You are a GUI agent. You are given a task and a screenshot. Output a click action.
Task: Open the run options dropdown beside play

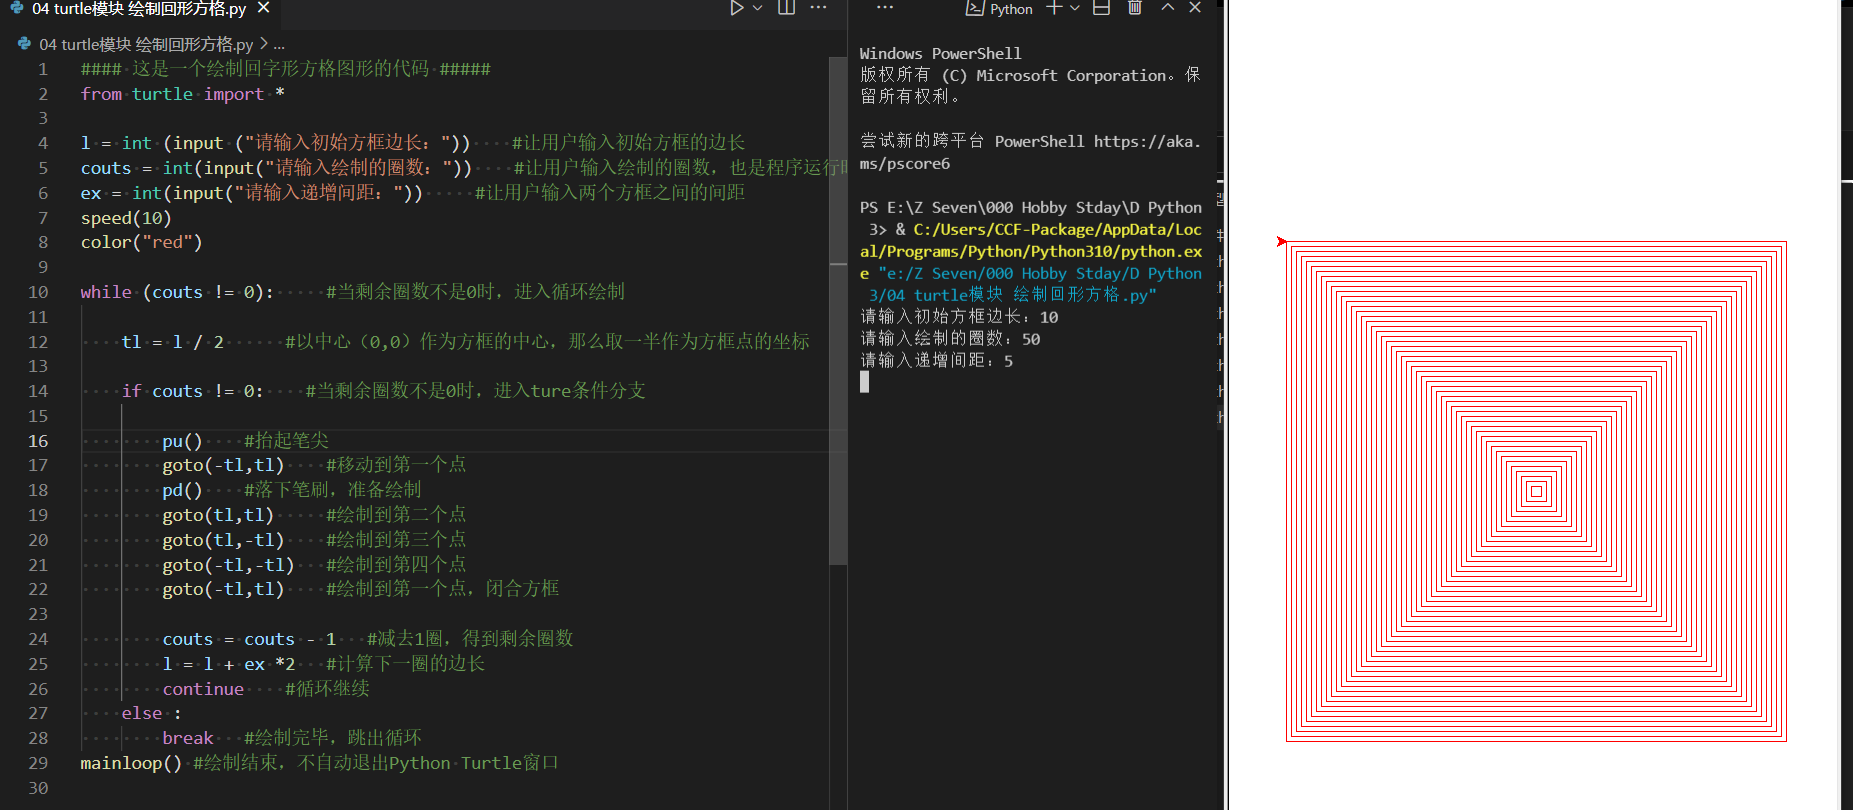point(757,8)
